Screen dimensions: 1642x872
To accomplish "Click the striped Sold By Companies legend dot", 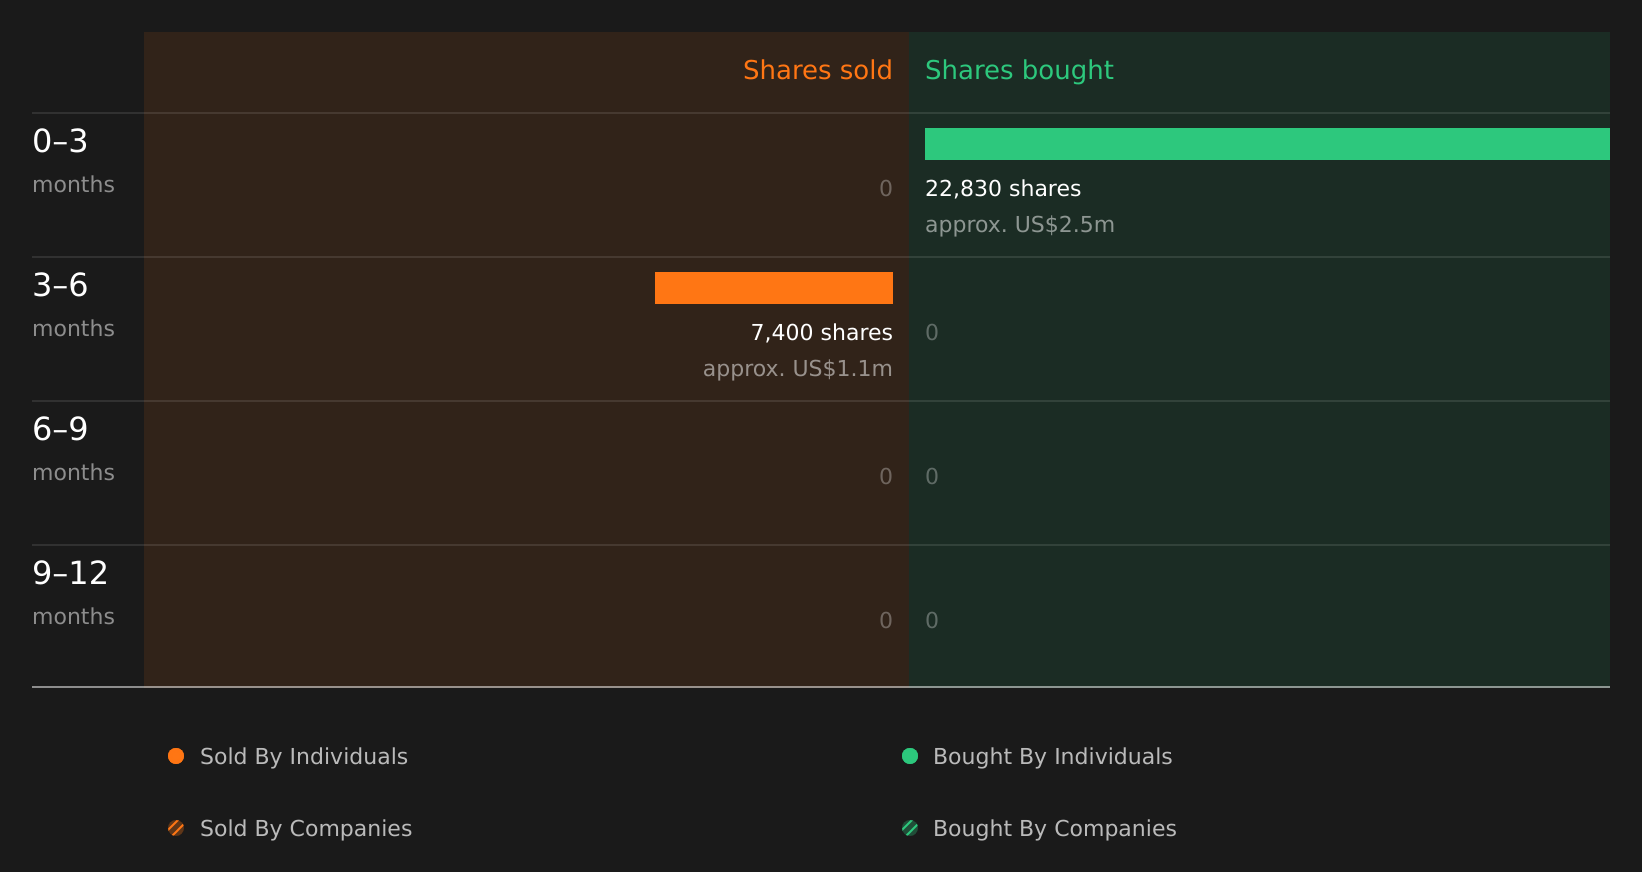I will (176, 828).
